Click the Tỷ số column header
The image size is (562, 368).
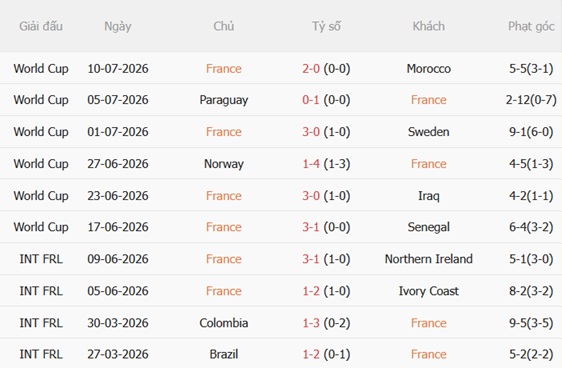coord(326,27)
